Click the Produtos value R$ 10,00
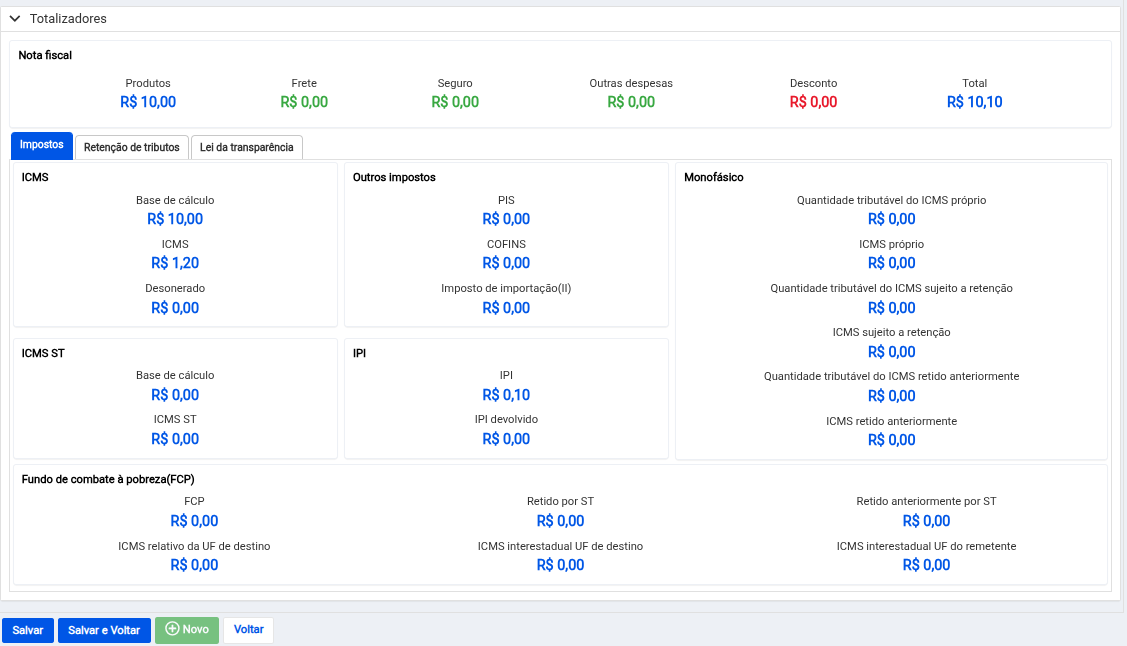 148,102
